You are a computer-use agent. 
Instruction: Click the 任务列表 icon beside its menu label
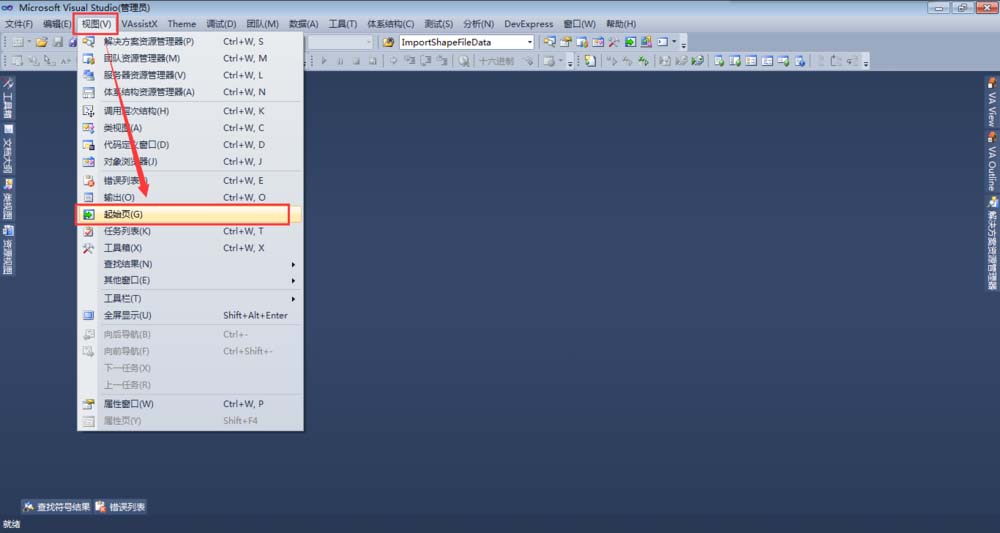(x=89, y=231)
